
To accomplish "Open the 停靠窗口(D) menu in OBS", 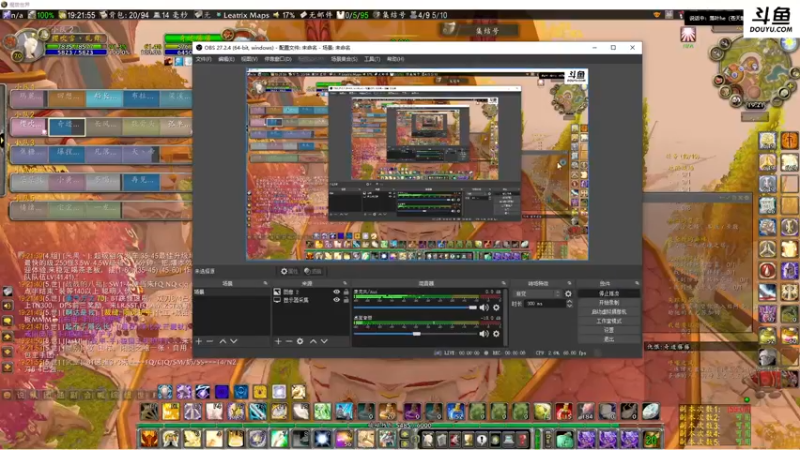I will click(x=278, y=59).
